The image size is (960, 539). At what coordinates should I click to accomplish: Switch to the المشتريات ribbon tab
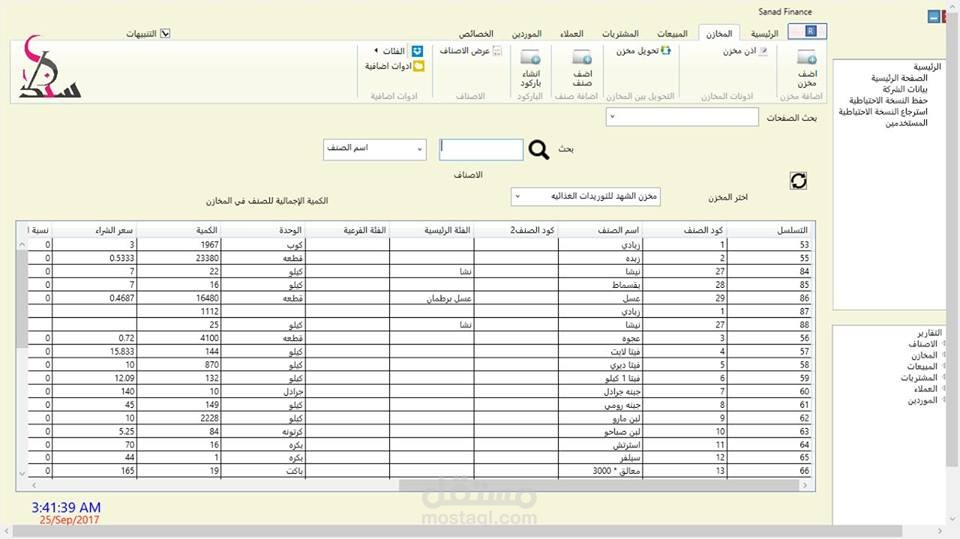[620, 34]
